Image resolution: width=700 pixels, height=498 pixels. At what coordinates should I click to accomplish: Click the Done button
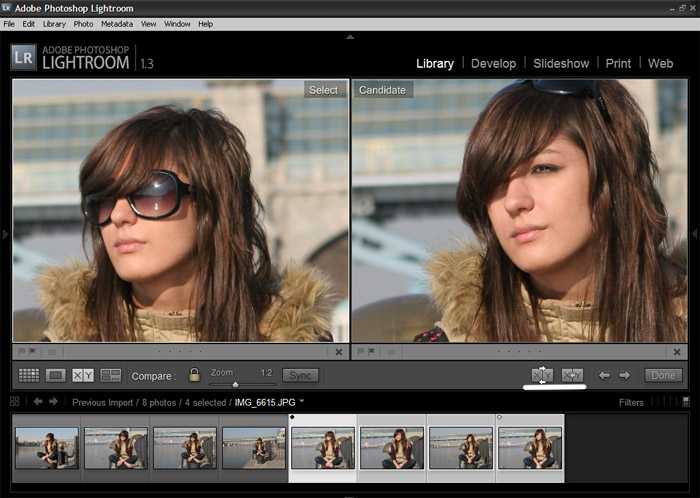click(663, 375)
